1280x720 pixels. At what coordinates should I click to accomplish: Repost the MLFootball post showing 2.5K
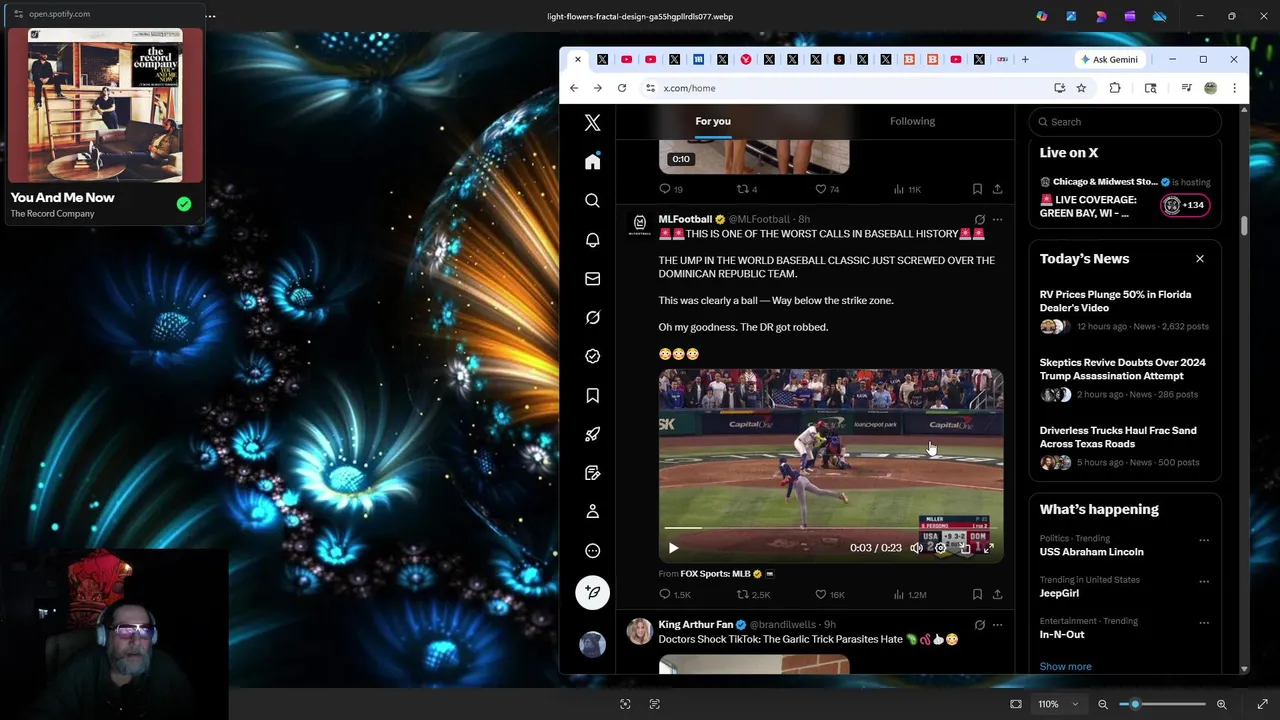pos(754,594)
